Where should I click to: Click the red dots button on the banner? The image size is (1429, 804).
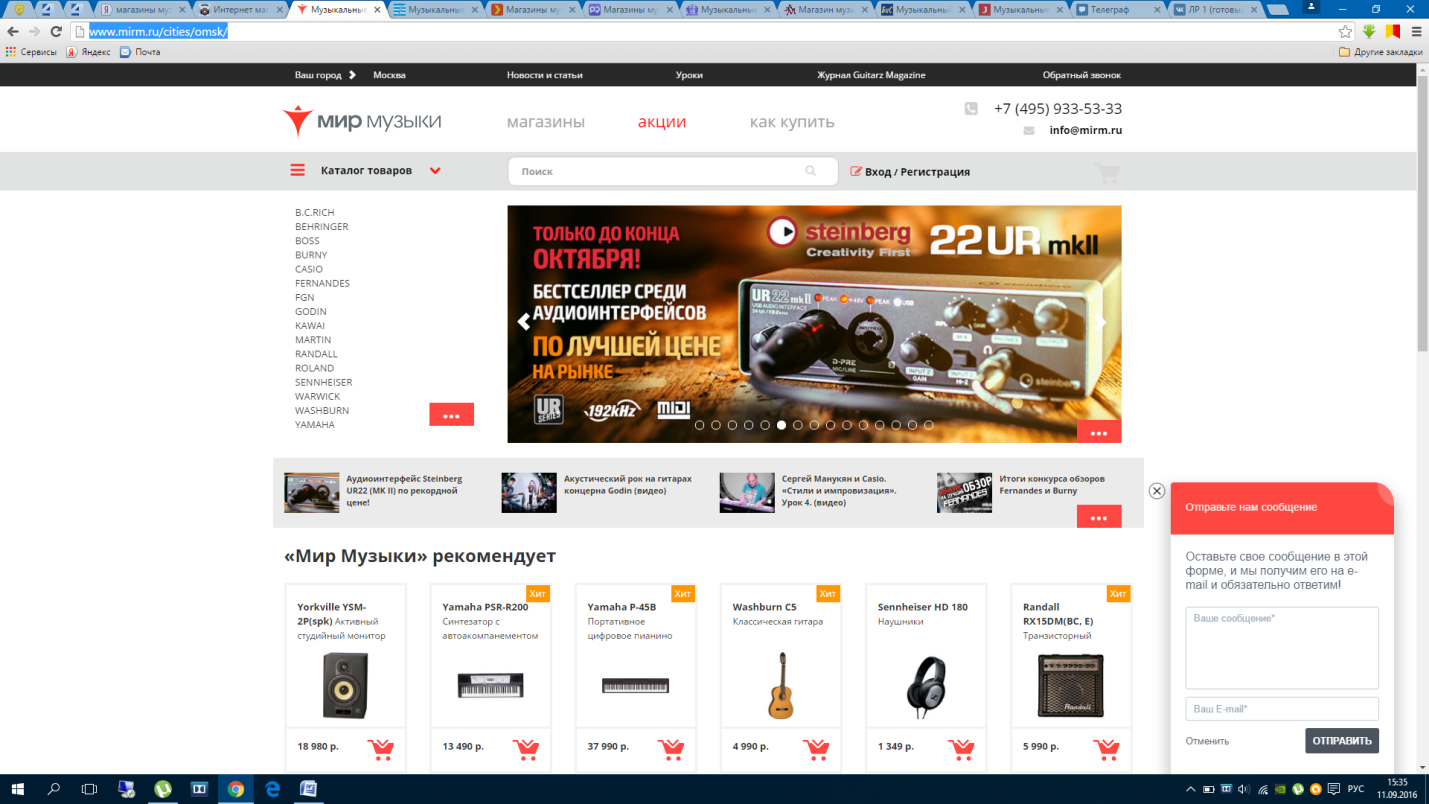1099,432
